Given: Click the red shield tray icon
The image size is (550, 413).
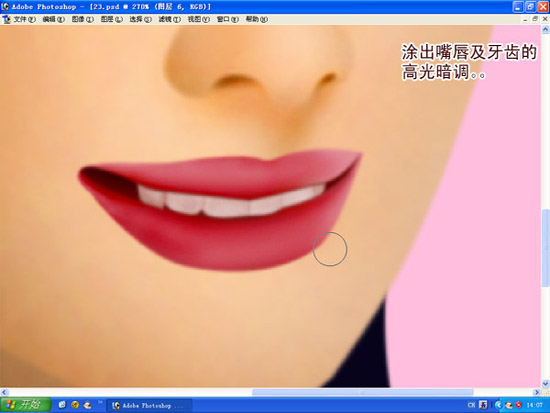Looking at the screenshot, I should point(518,405).
